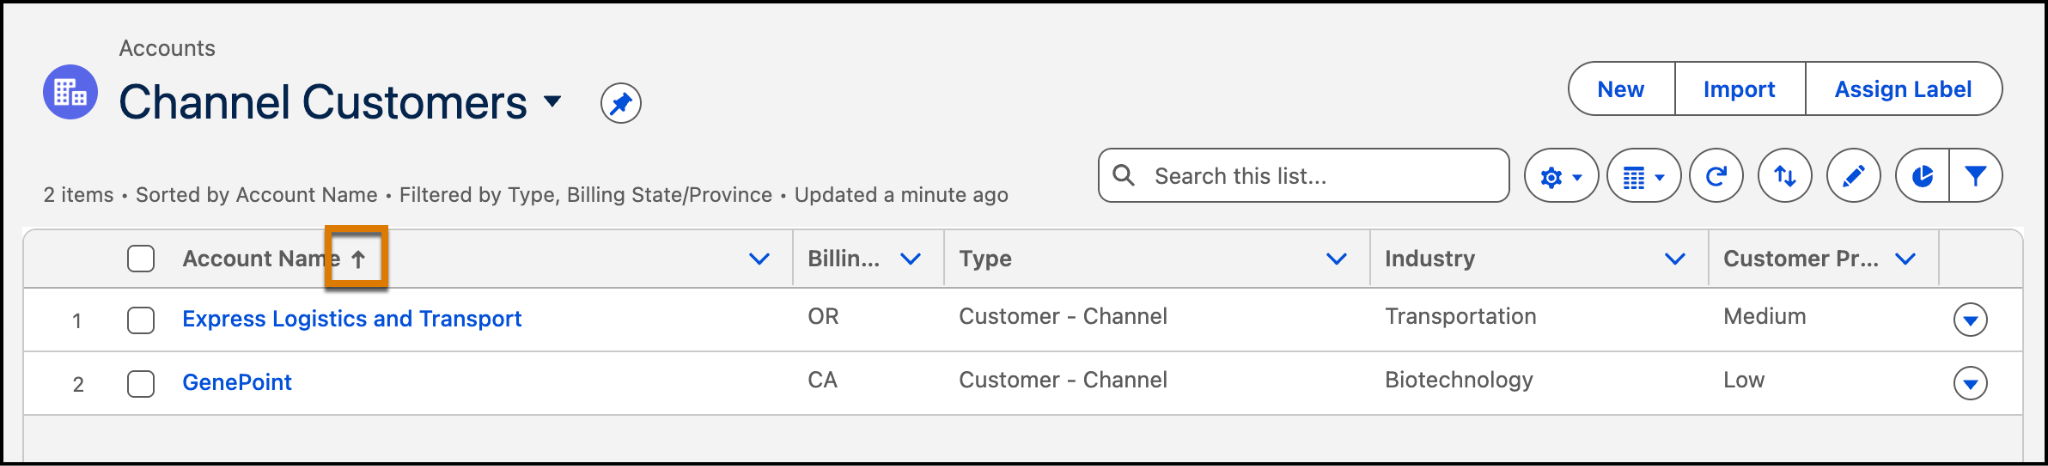2048x466 pixels.
Task: Refresh the list with the reload icon
Action: pyautogui.click(x=1716, y=176)
